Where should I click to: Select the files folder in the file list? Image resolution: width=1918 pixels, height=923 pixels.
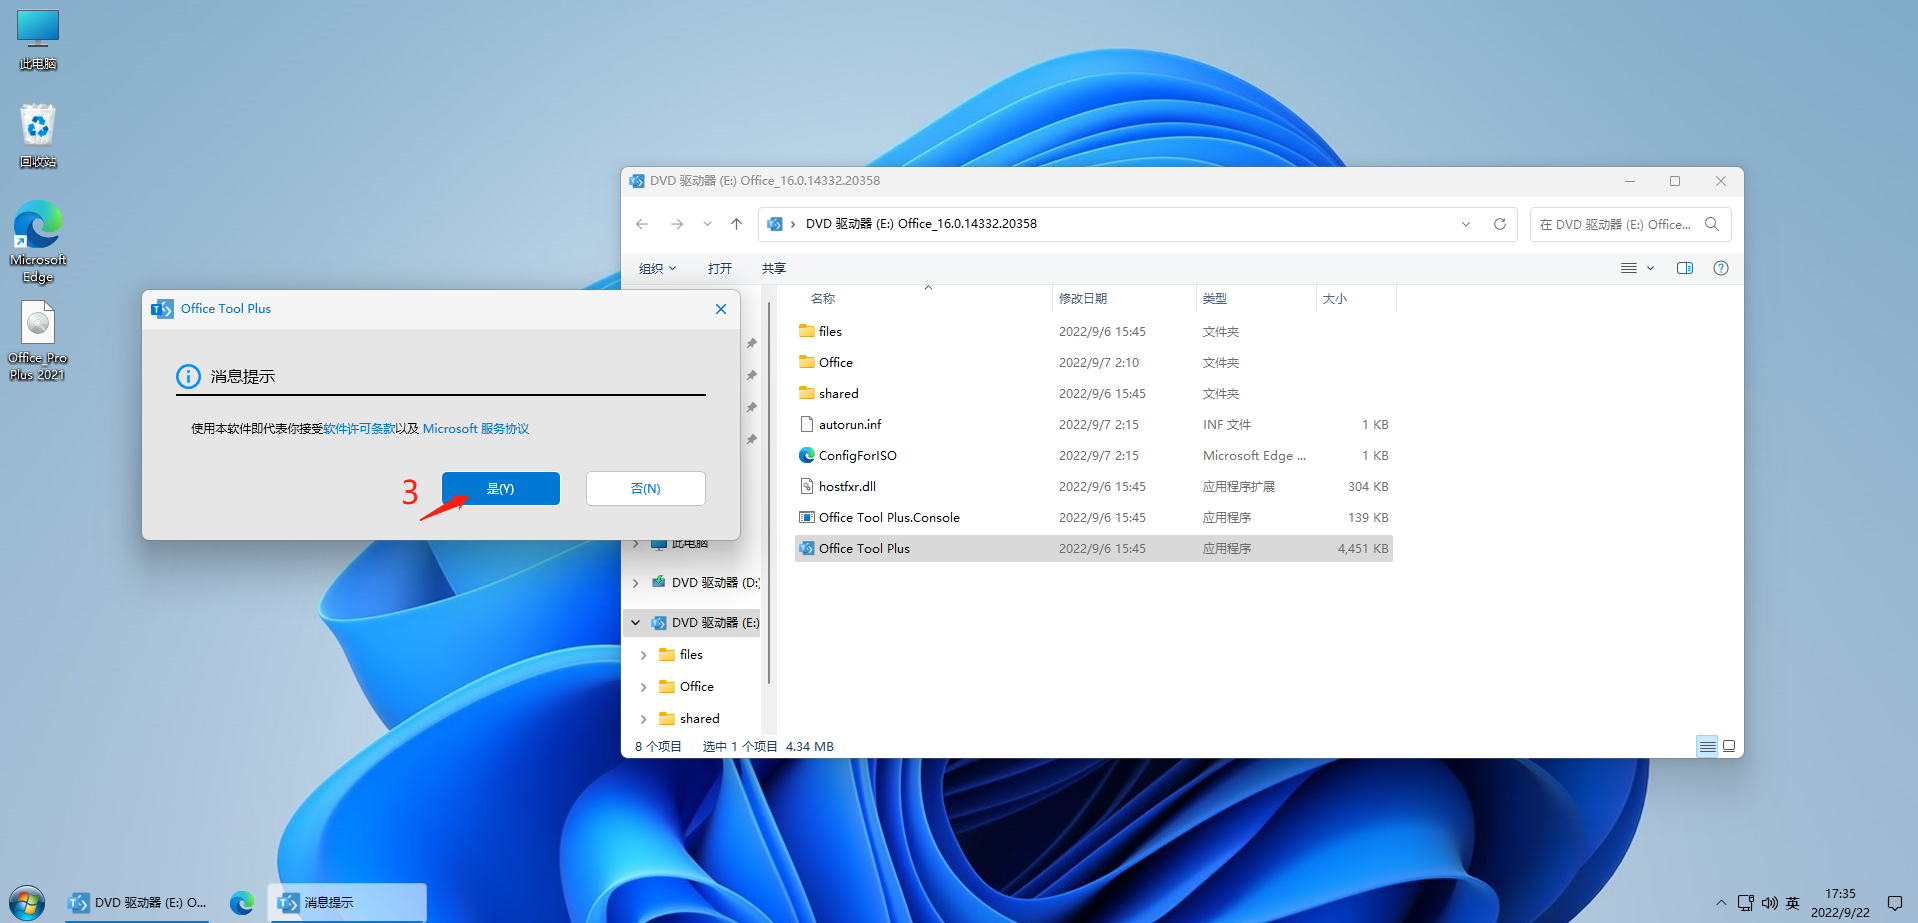tap(1094, 331)
